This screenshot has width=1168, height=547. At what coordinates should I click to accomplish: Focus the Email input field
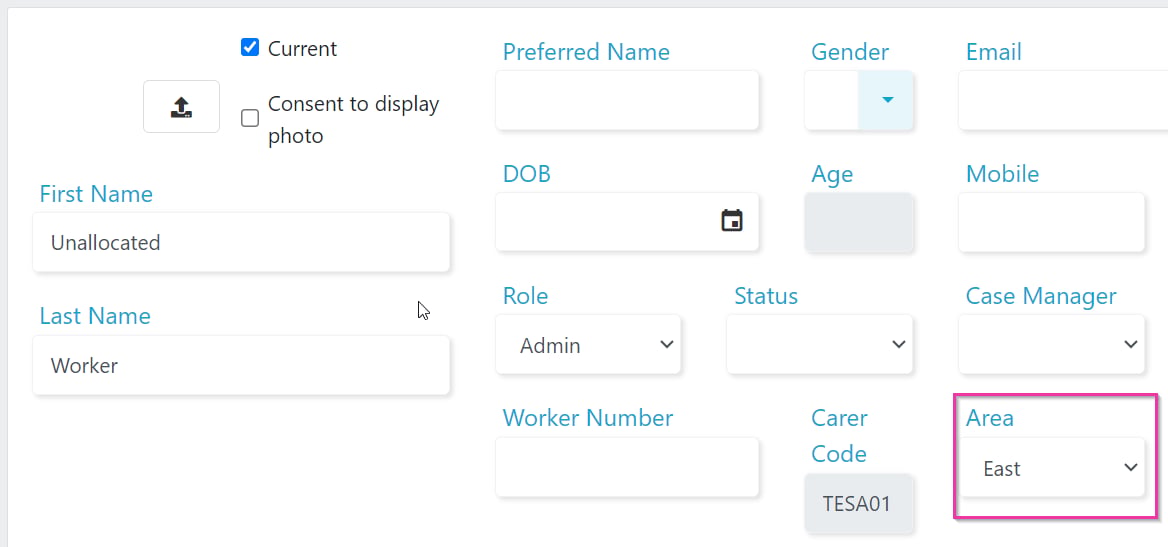tap(1063, 100)
